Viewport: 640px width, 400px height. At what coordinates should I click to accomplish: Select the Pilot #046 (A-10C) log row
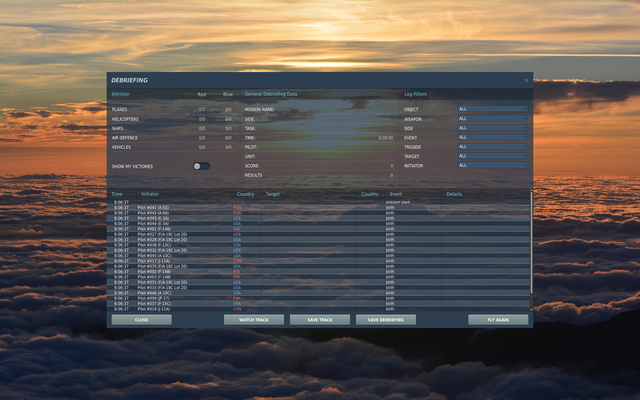pos(318,293)
